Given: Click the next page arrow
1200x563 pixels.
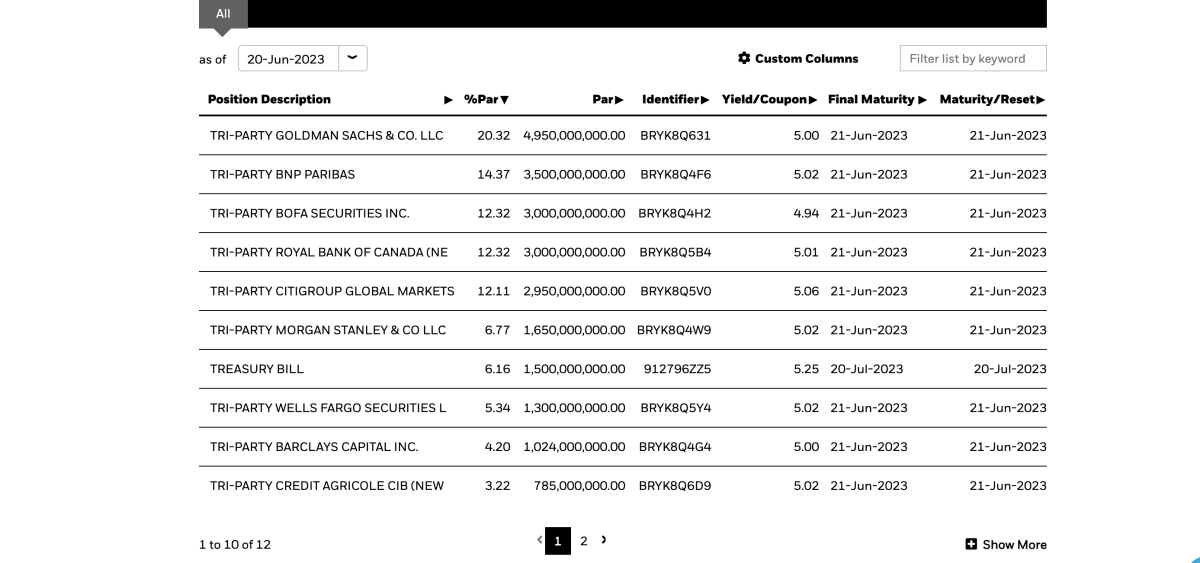Looking at the screenshot, I should point(604,540).
